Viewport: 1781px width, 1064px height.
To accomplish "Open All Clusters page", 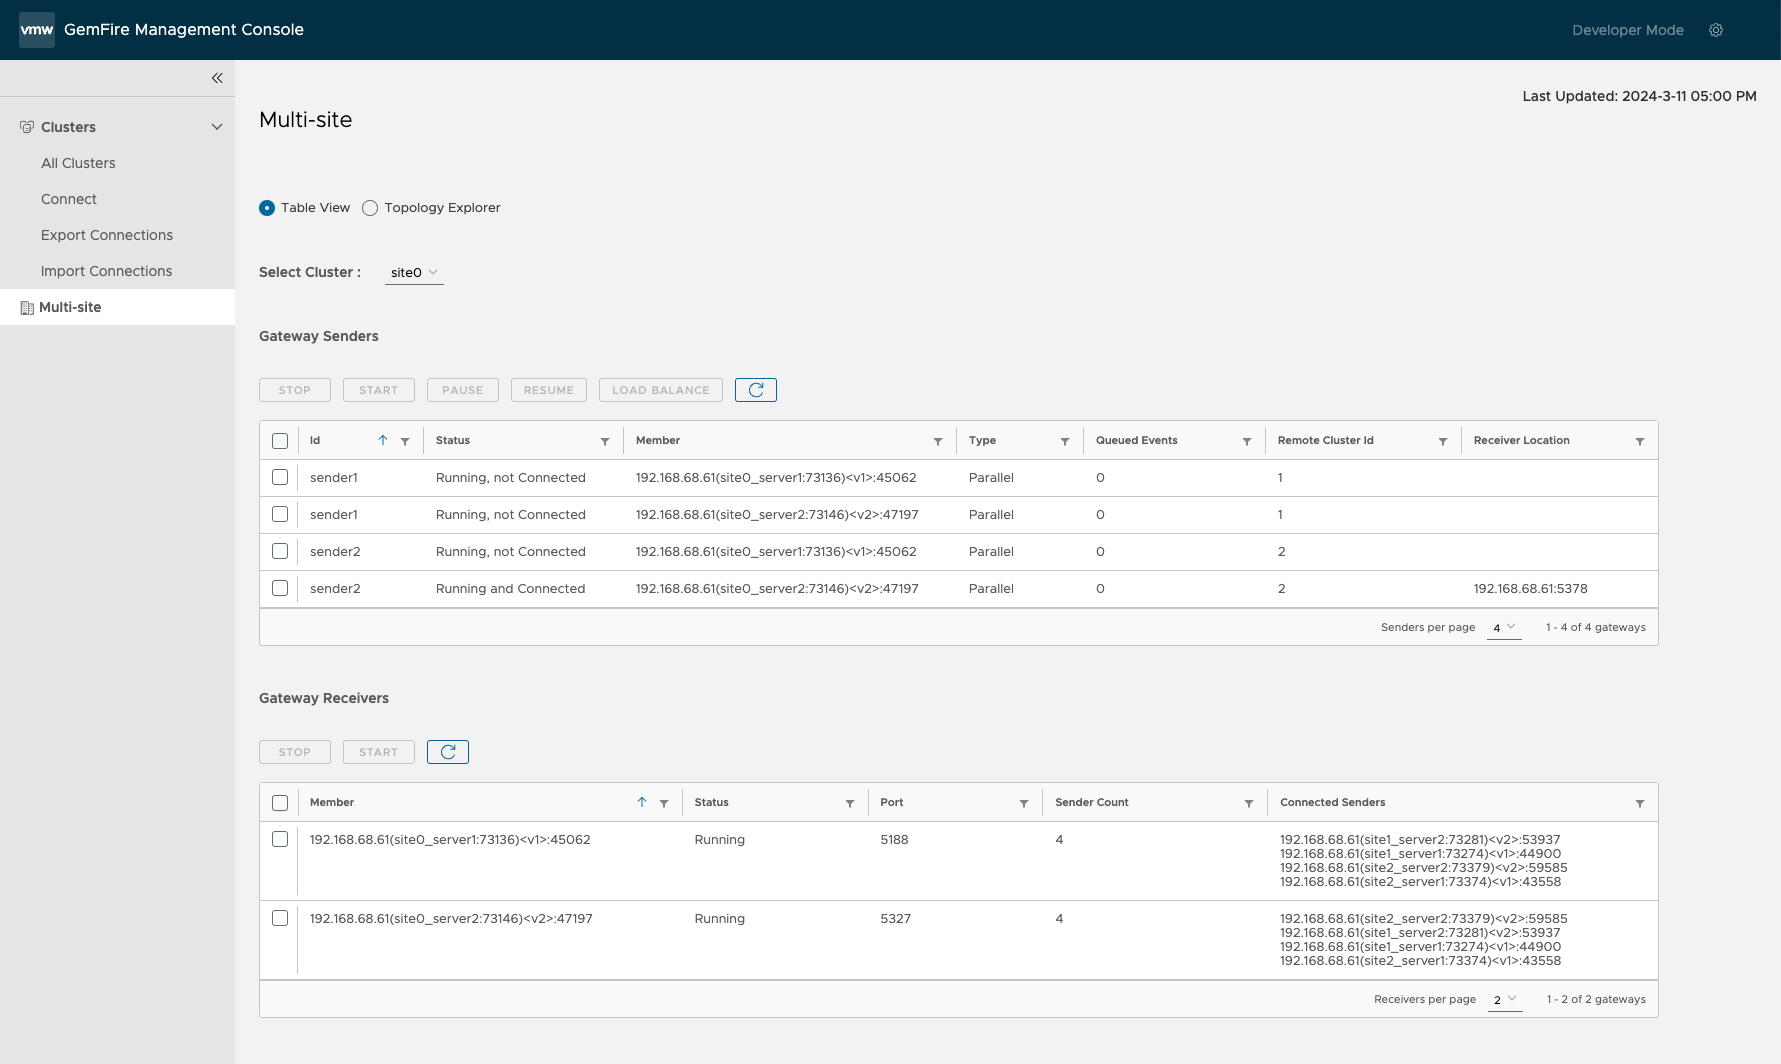I will (x=78, y=163).
